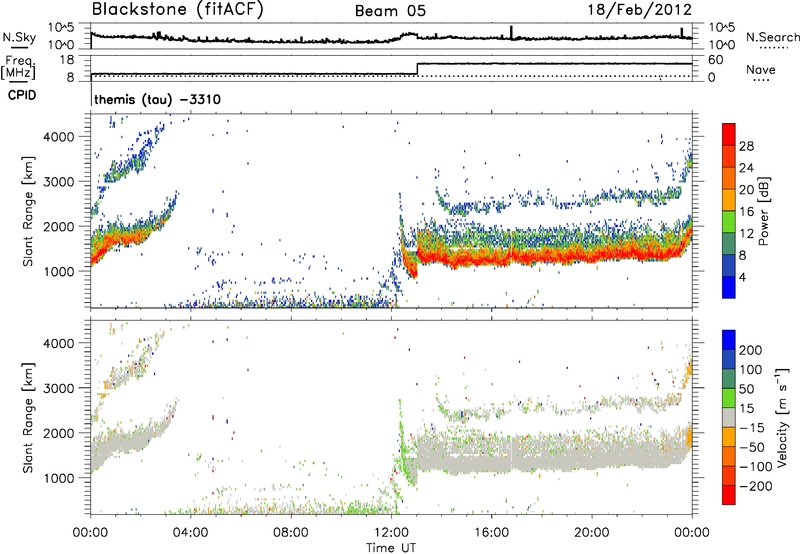The width and height of the screenshot is (800, 554).
Task: Click the 'N.Sky' legend label
Action: pyautogui.click(x=19, y=37)
